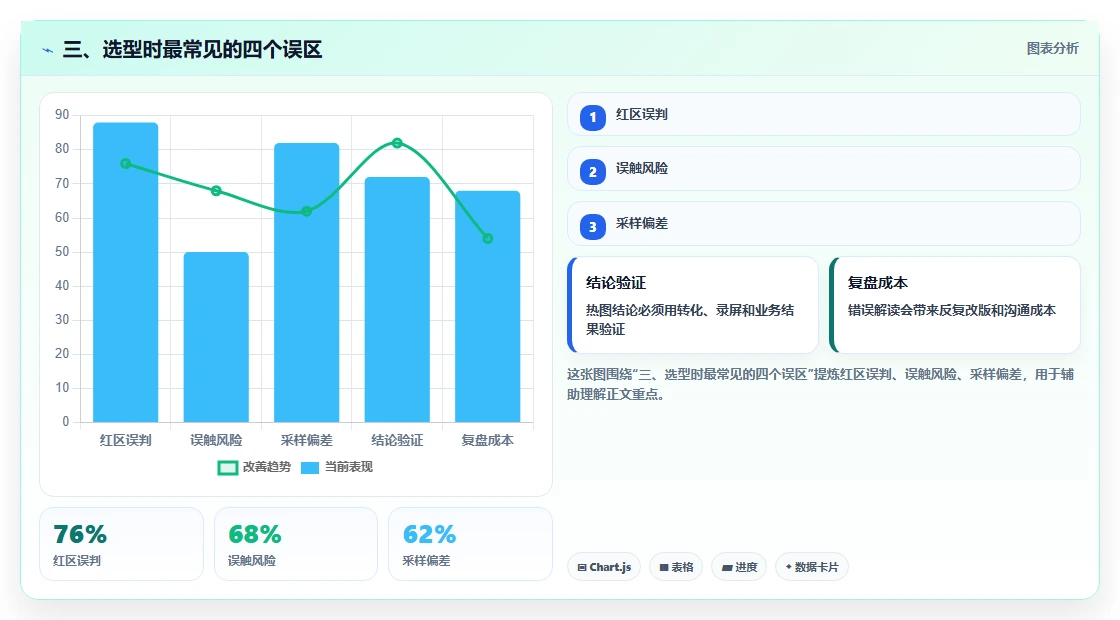The height and width of the screenshot is (620, 1120).
Task: Click the heading 三、选型时最常见的四个误区
Action: [193, 49]
